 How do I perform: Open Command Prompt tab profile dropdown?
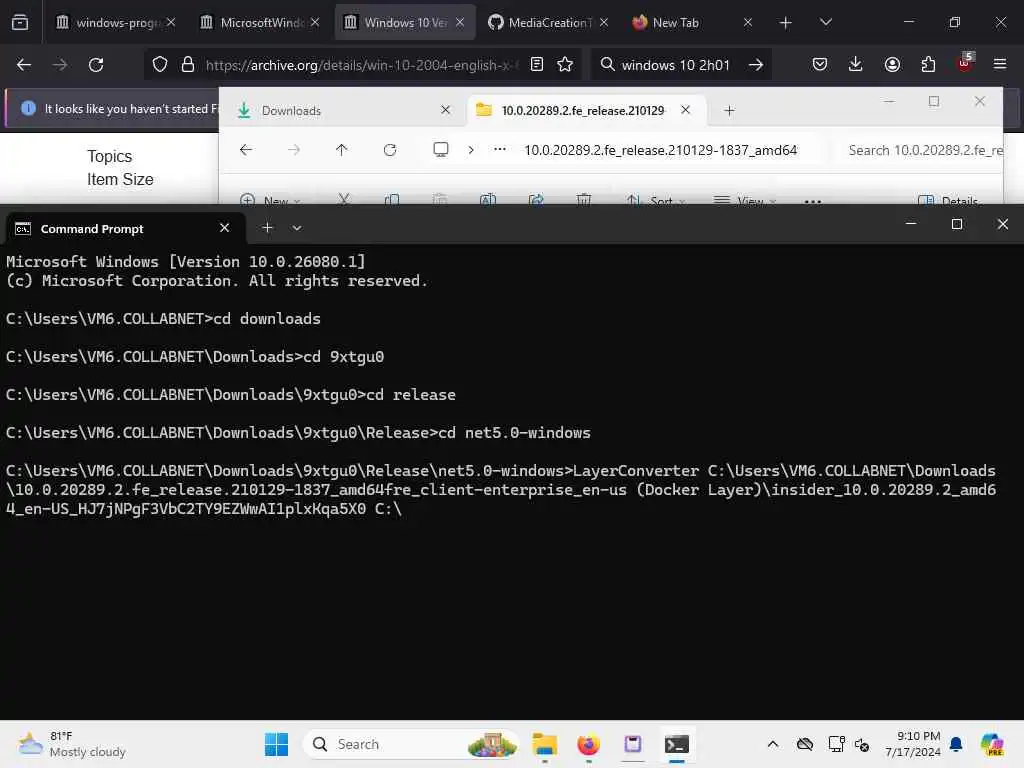click(296, 227)
